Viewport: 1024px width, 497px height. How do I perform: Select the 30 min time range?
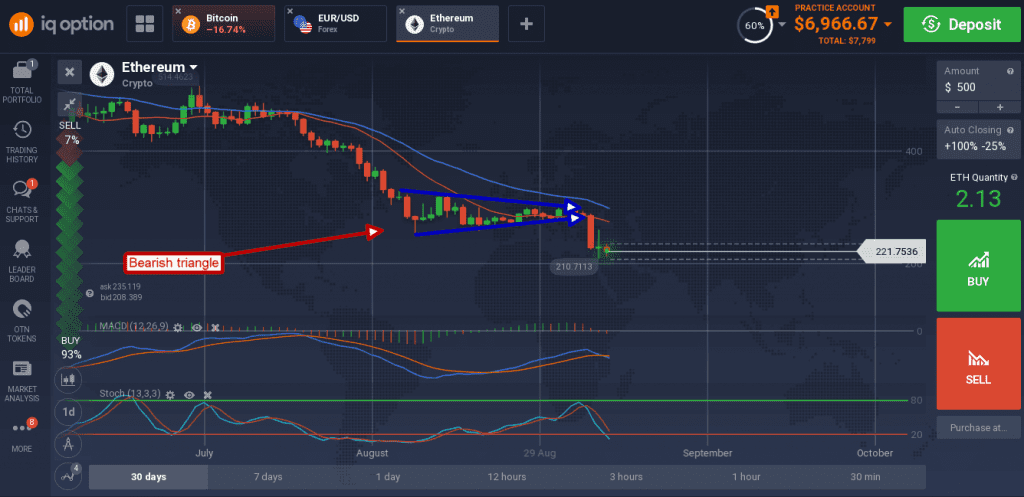[865, 477]
